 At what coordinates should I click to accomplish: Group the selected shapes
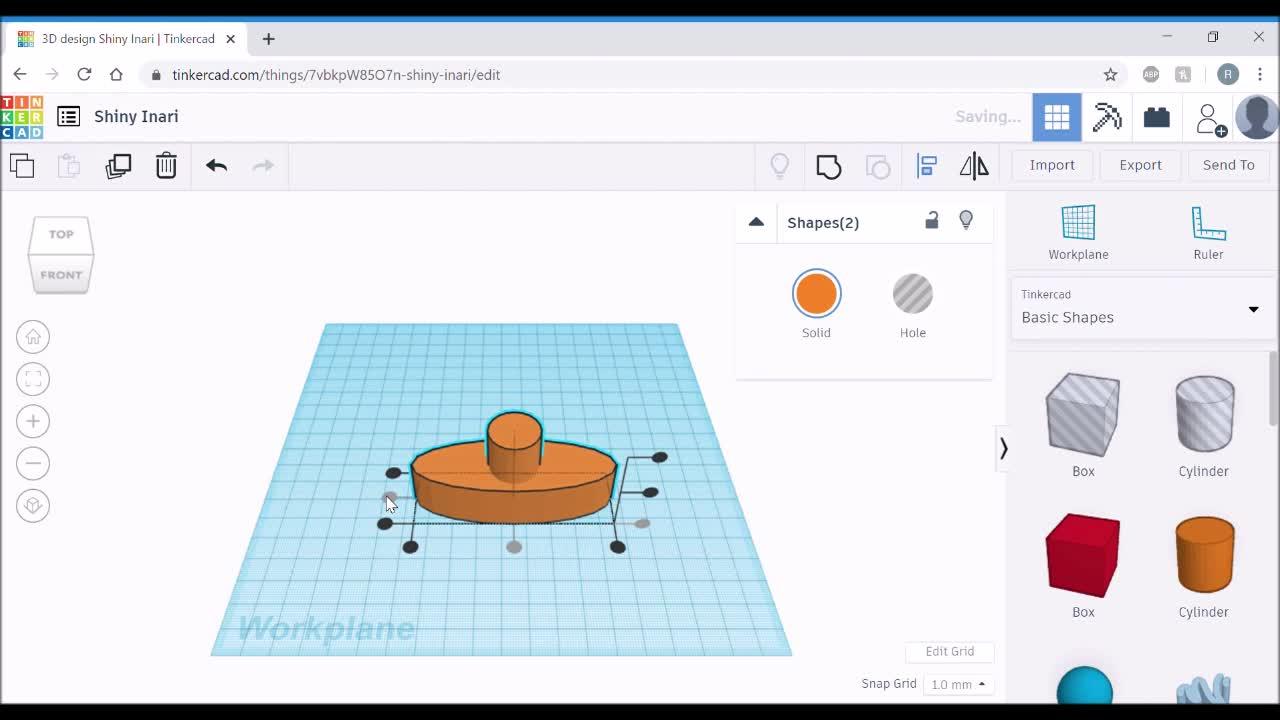click(x=828, y=166)
